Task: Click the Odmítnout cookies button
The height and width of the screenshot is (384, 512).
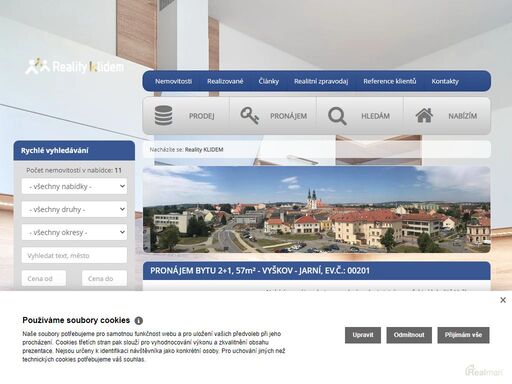Action: 409,335
